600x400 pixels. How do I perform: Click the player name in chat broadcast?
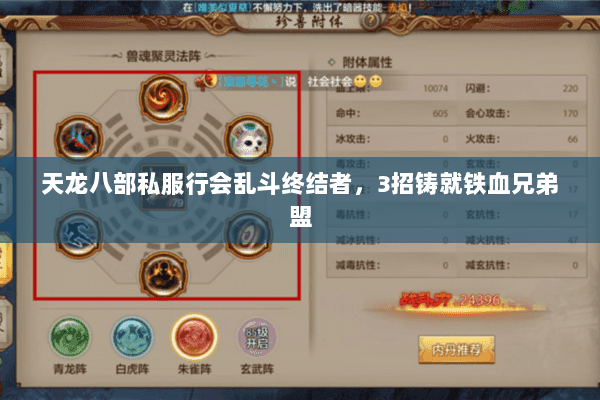click(251, 82)
